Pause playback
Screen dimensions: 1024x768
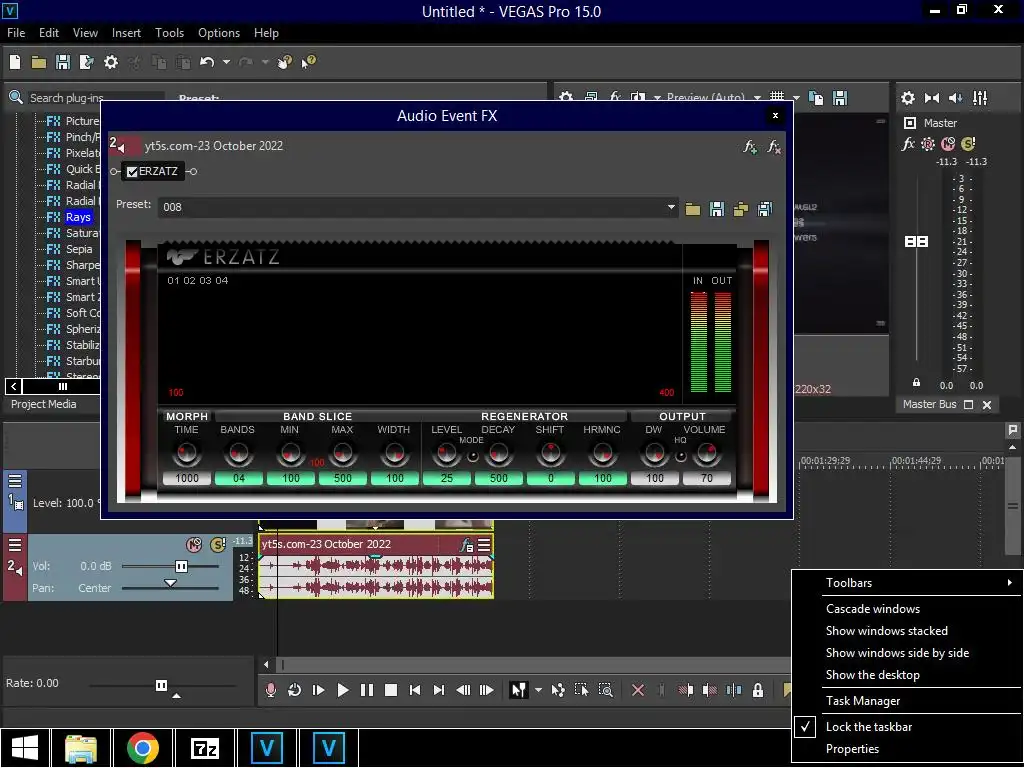(x=366, y=690)
